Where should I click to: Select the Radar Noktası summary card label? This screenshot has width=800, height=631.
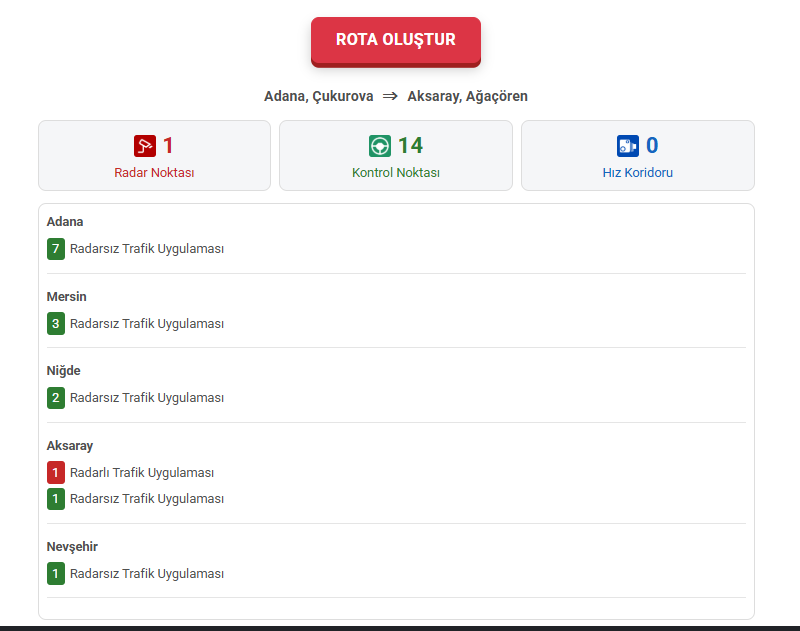[x=154, y=172]
